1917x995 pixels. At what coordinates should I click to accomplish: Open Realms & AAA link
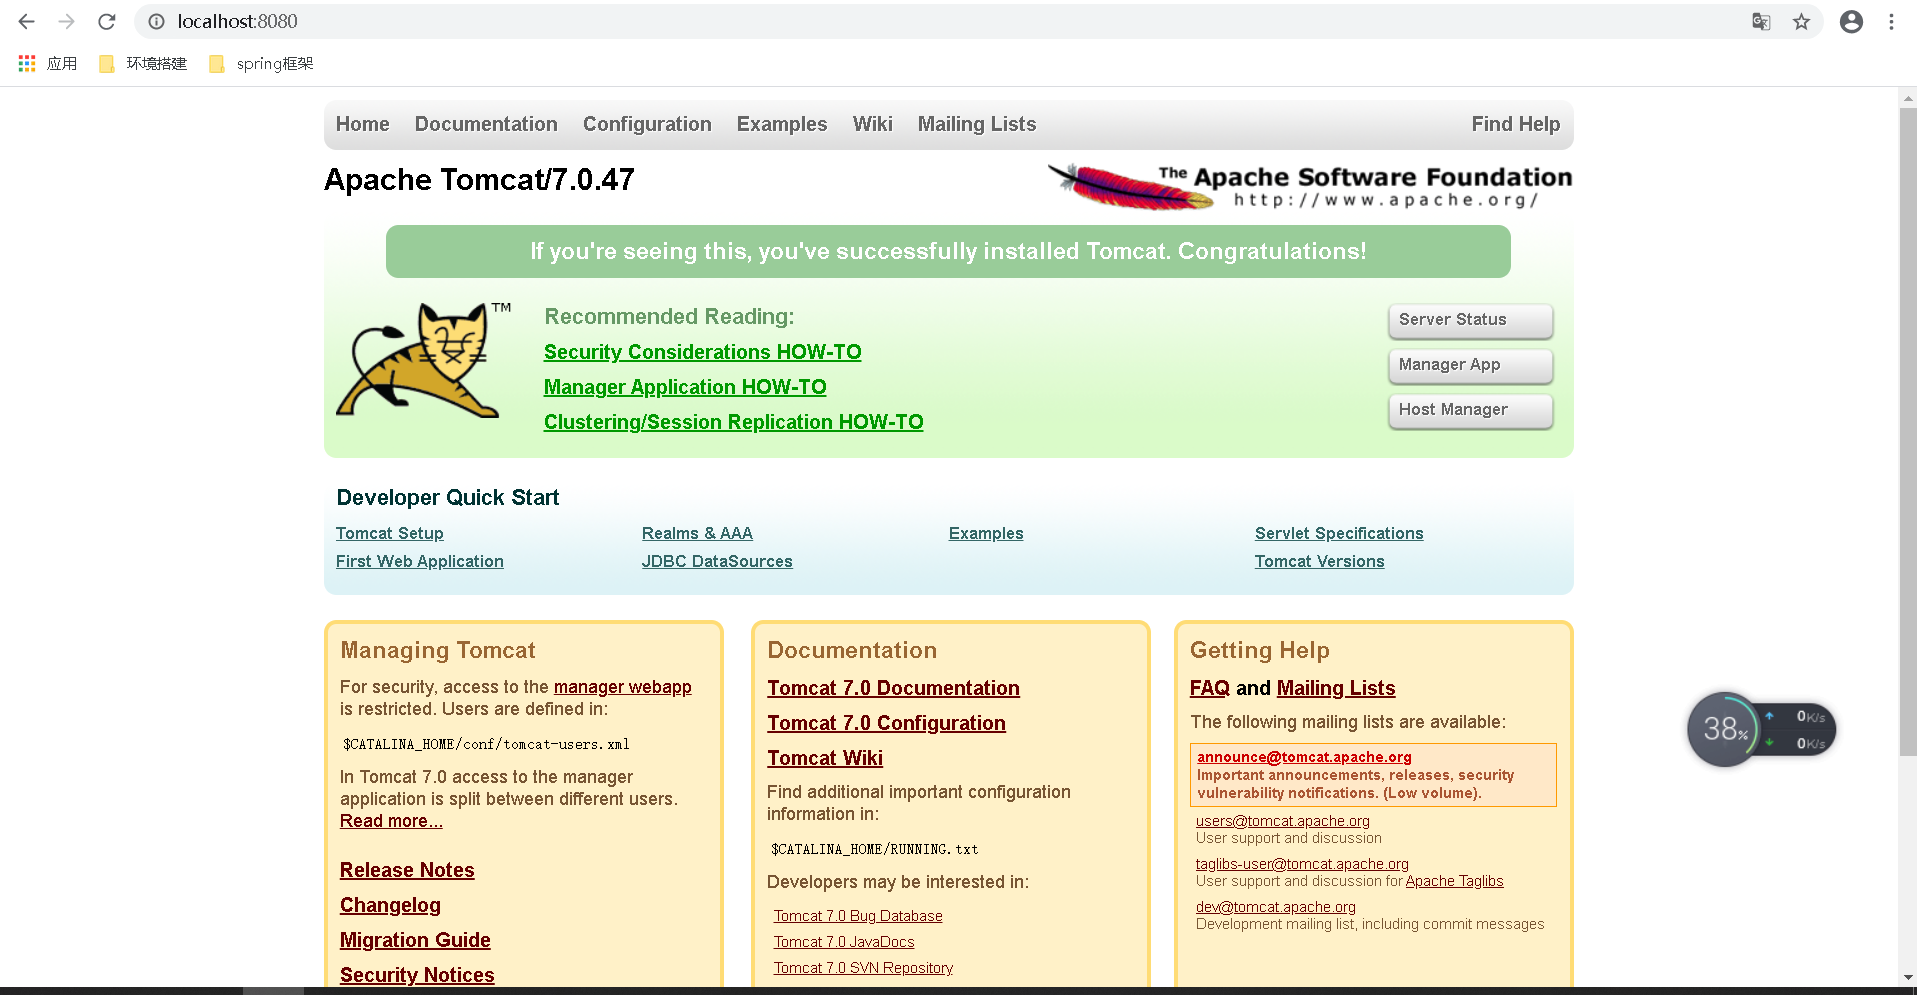point(697,534)
